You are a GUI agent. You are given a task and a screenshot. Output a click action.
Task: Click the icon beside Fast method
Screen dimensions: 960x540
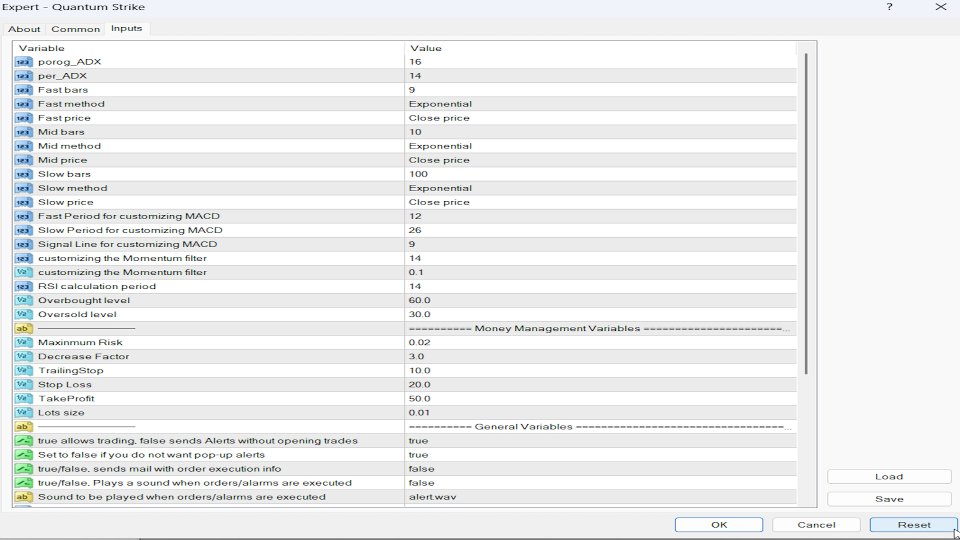23,104
